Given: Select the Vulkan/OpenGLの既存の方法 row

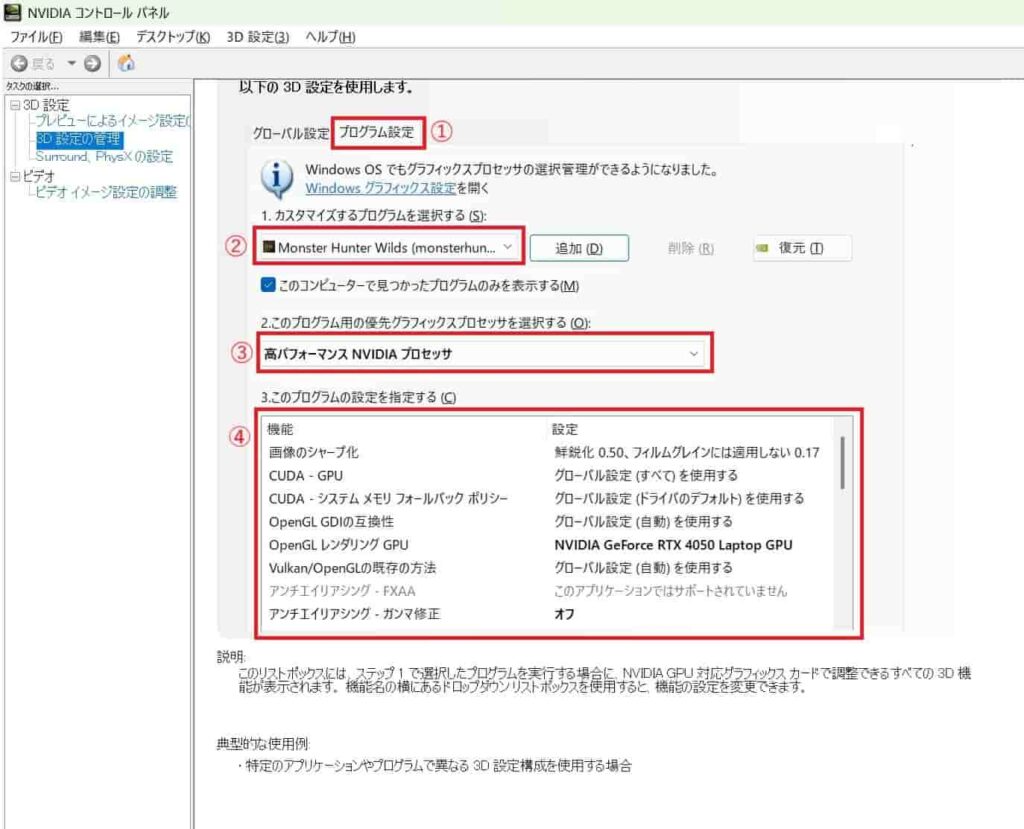Looking at the screenshot, I should [547, 568].
